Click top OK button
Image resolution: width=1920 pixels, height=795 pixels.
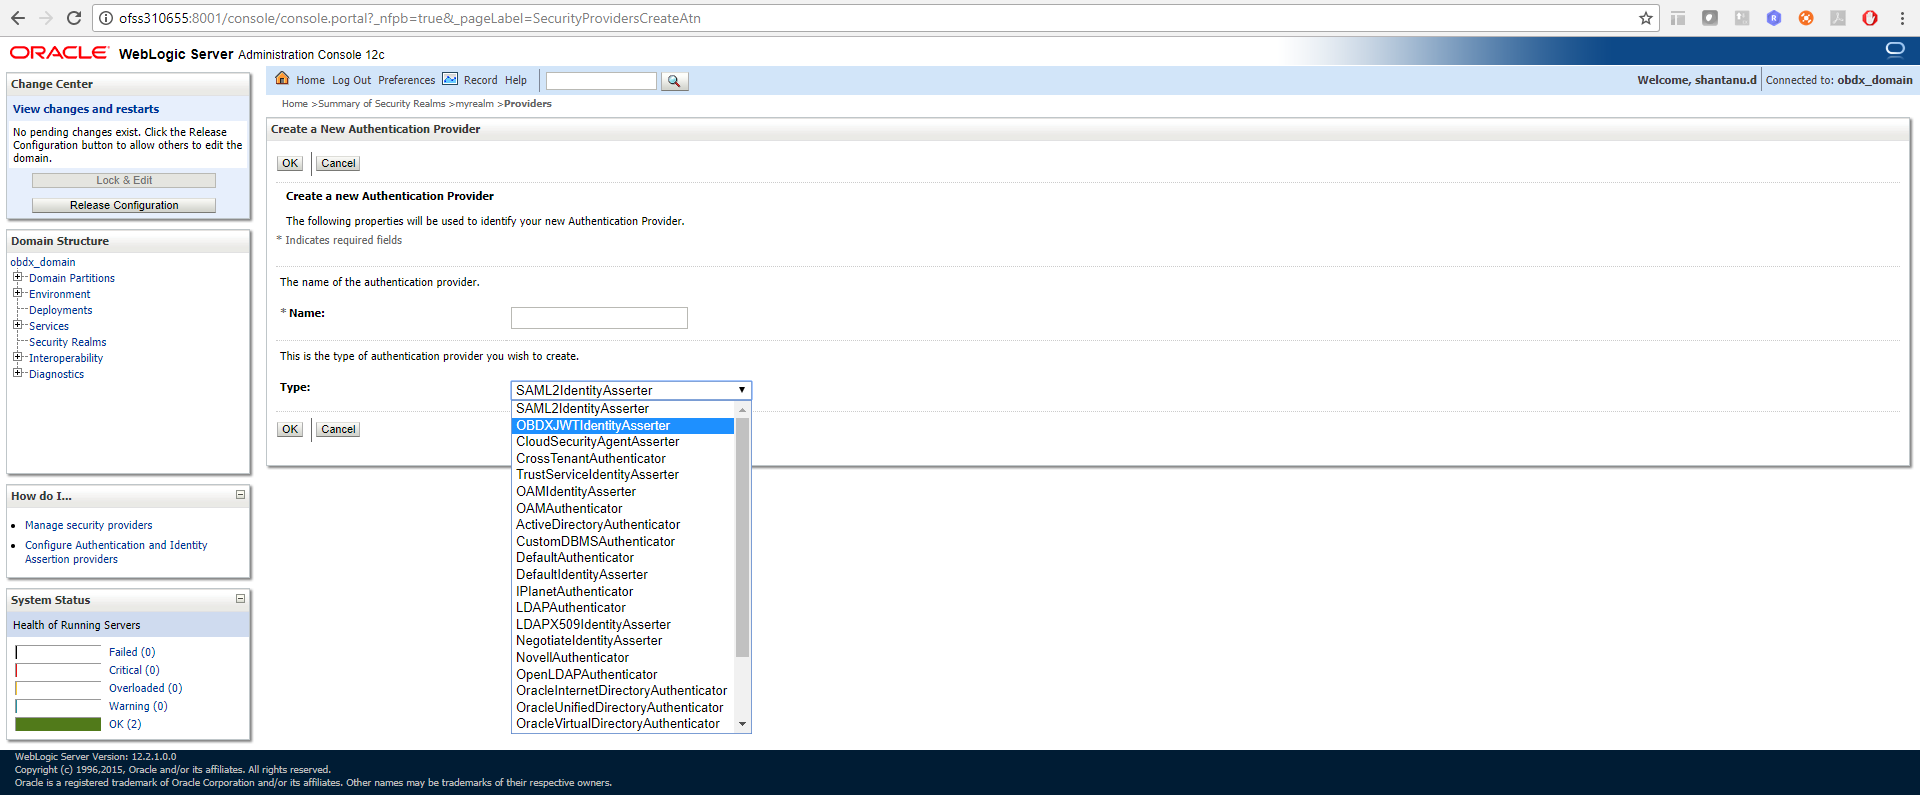point(290,163)
